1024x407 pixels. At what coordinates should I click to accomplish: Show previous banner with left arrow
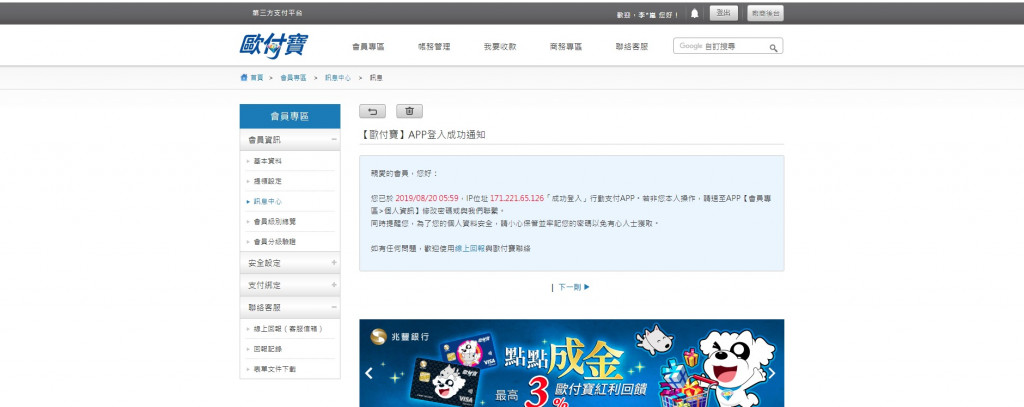pyautogui.click(x=368, y=373)
